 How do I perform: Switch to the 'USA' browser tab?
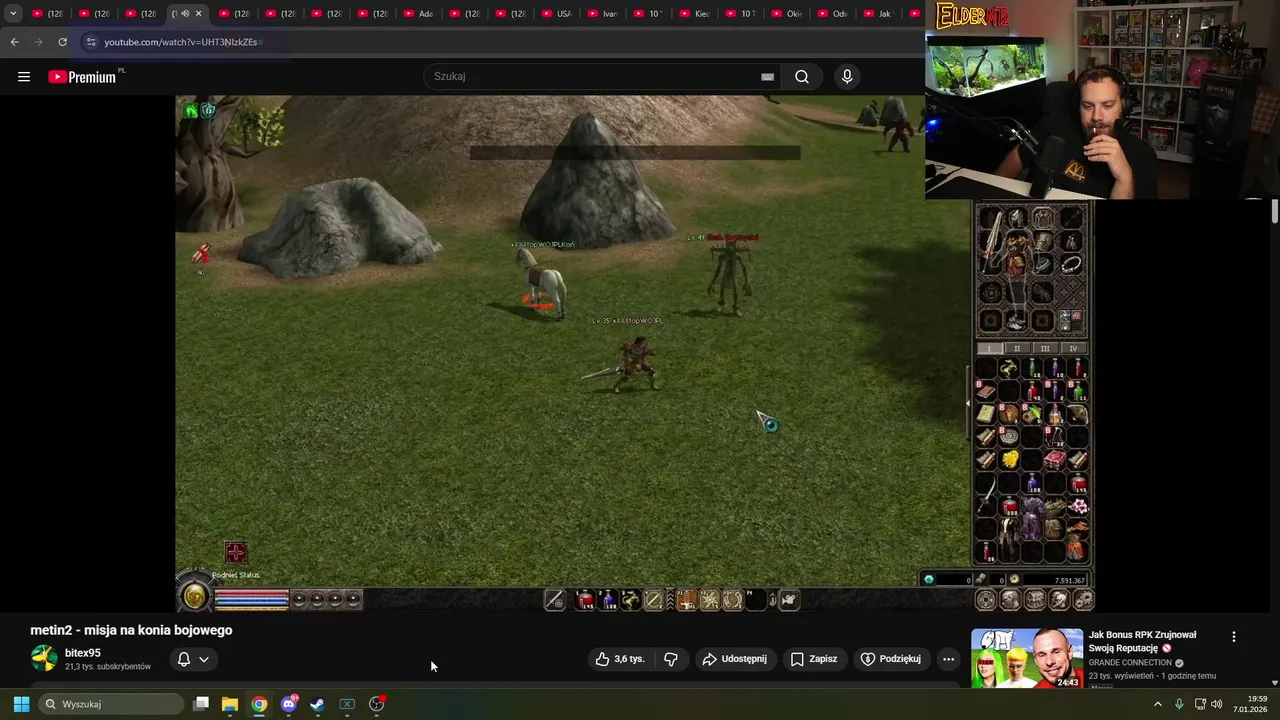click(555, 14)
